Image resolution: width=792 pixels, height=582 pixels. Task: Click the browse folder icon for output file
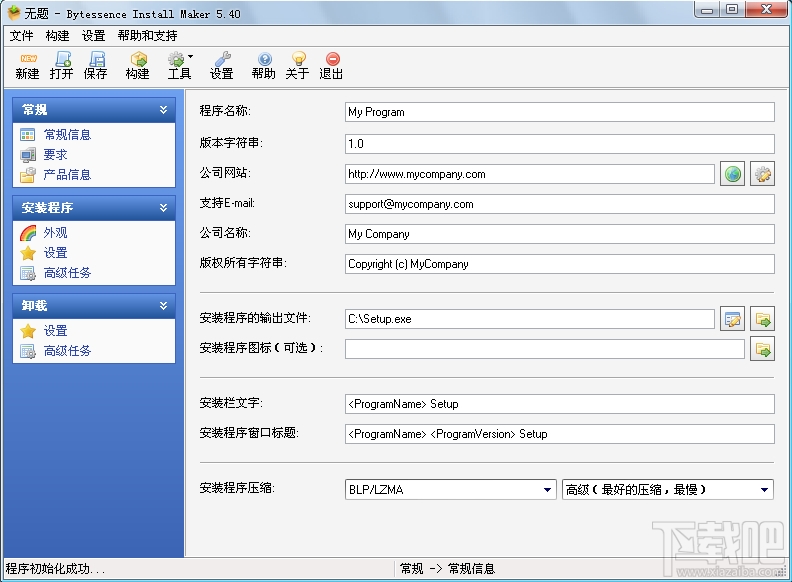click(762, 319)
